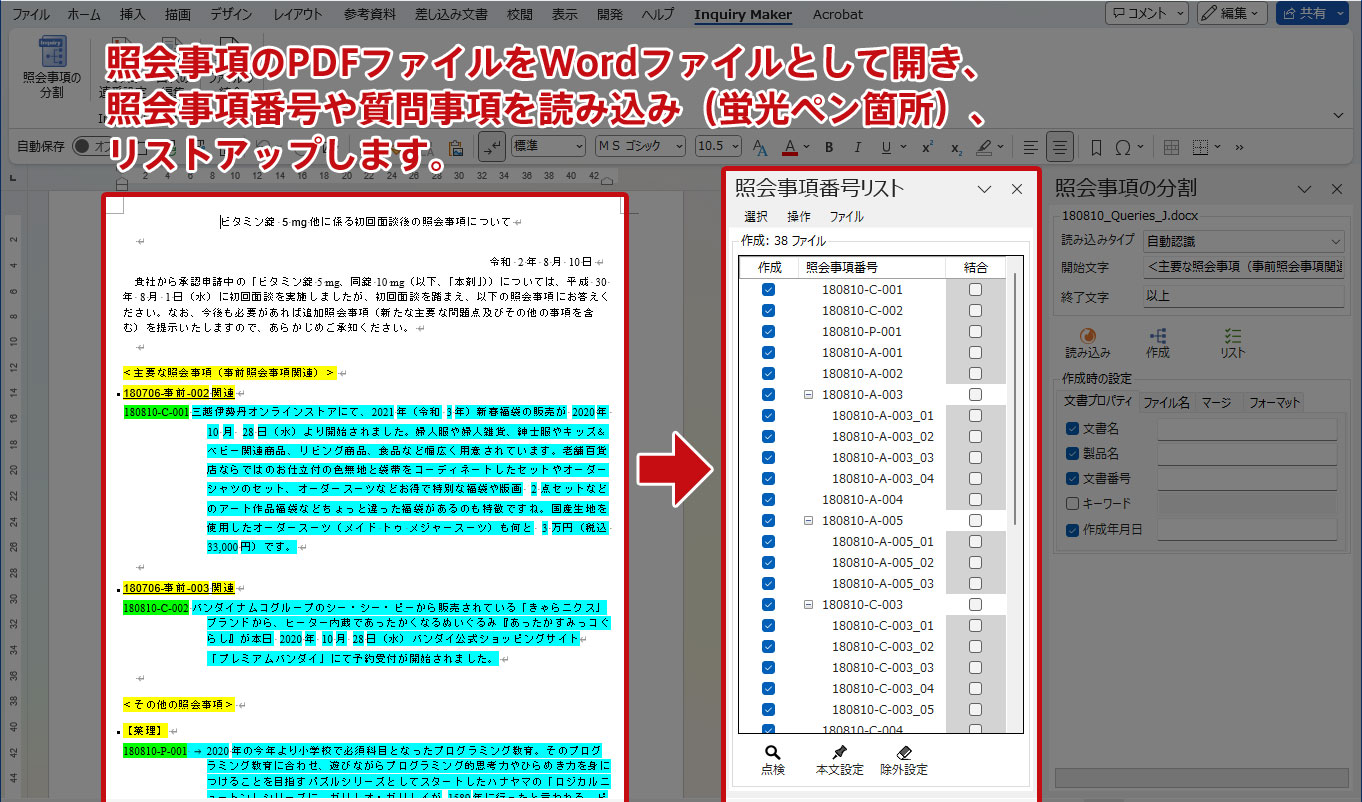Open the Acrobat ribbon tab
The height and width of the screenshot is (802, 1362).
click(836, 14)
